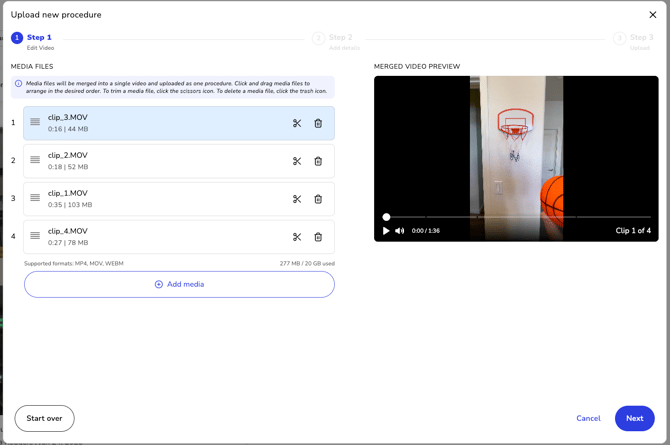Remove clip_2.MOV using the trash icon
The image size is (670, 445).
pos(318,161)
